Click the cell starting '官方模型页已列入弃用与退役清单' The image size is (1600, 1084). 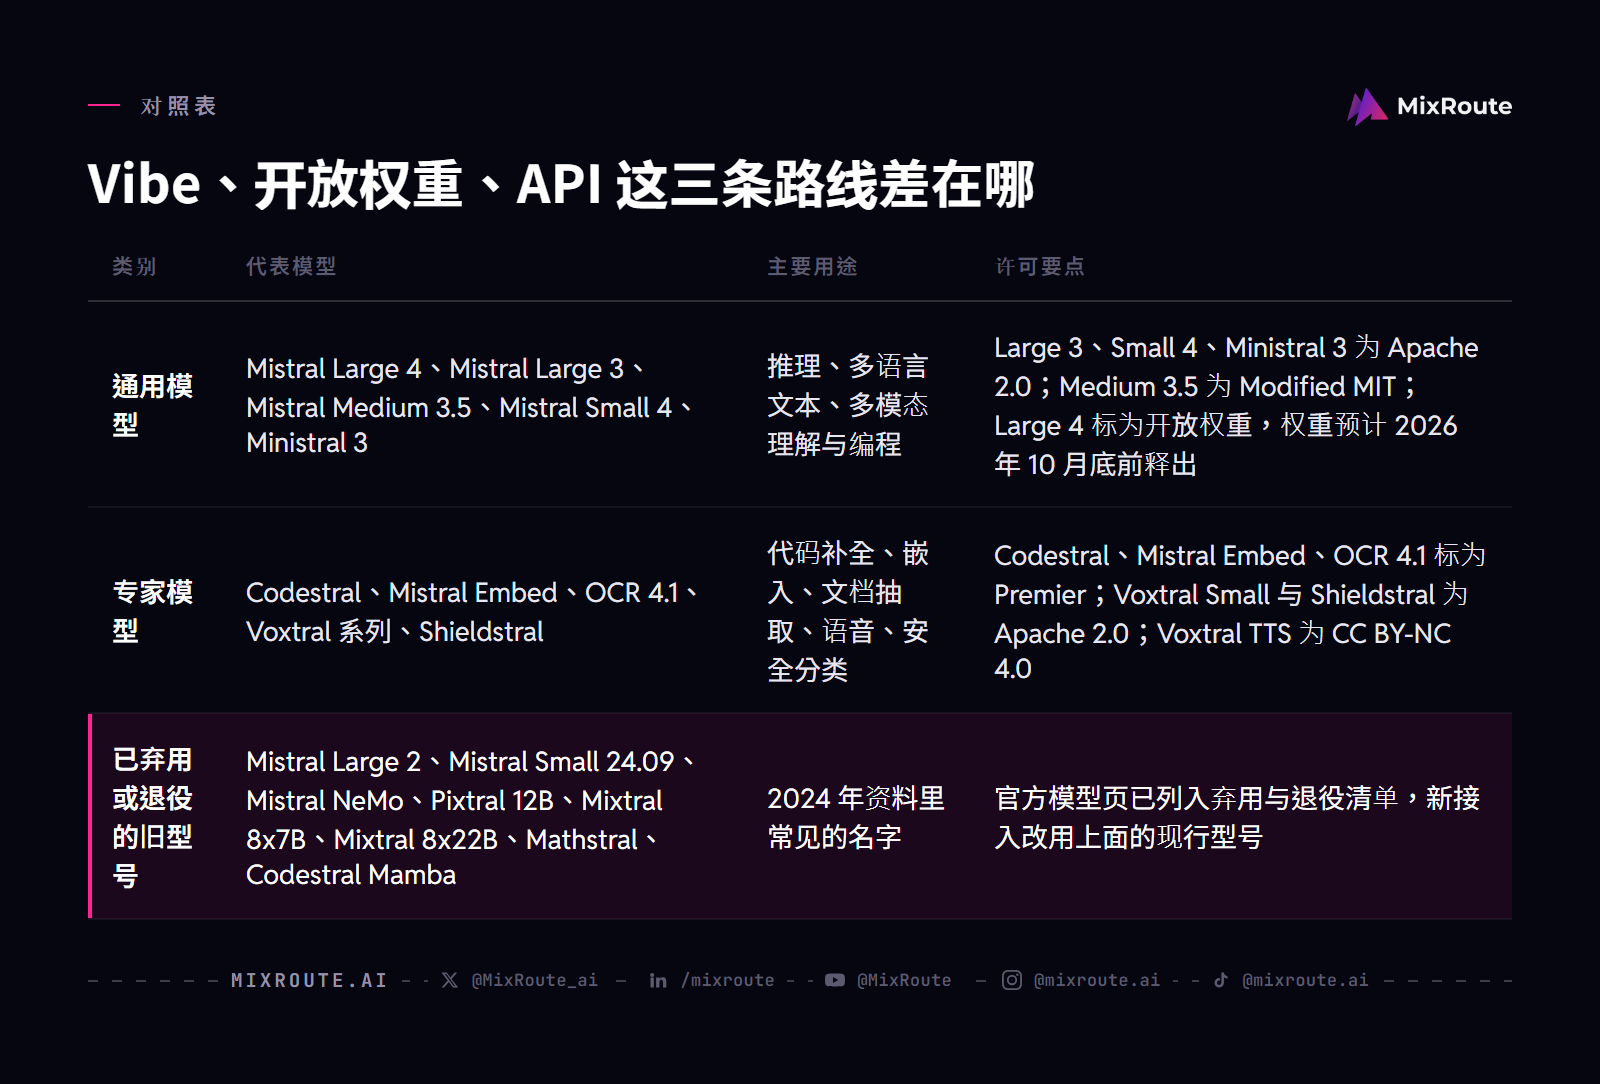1237,817
